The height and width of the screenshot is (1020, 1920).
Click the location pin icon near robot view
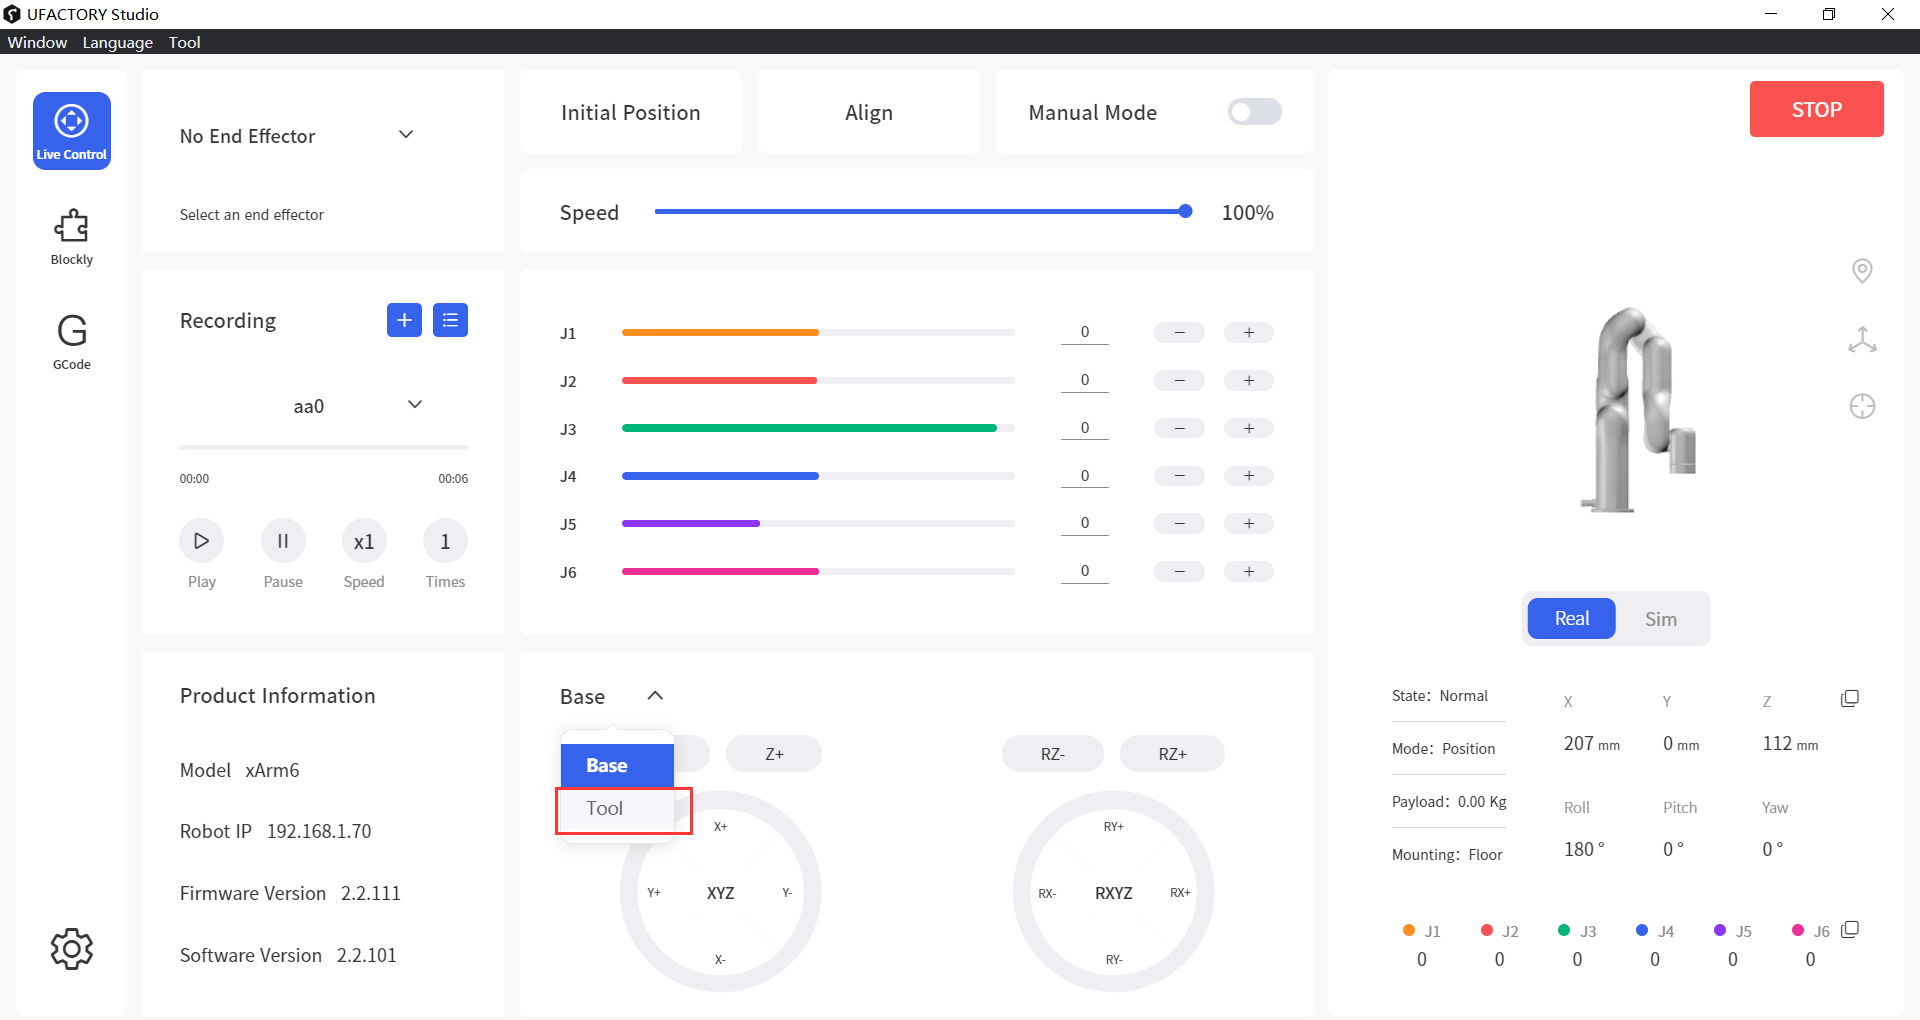1861,271
